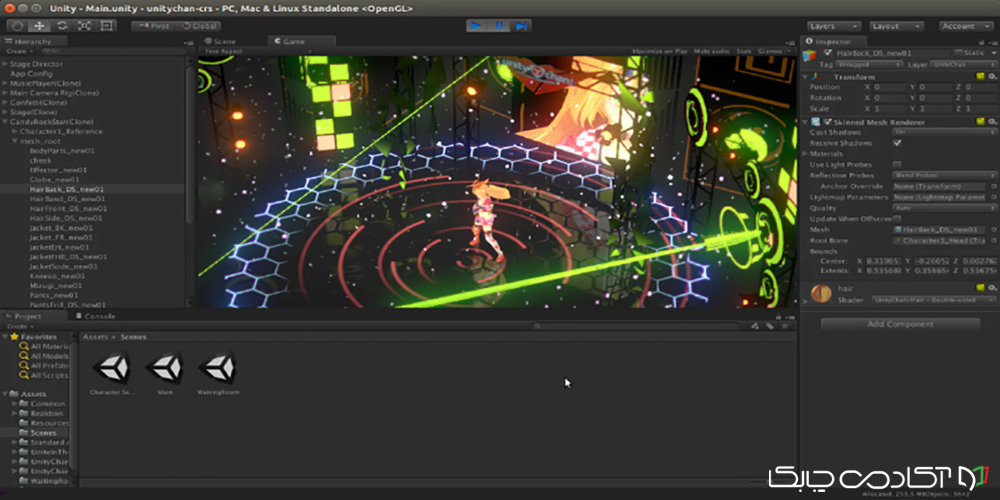Open the Account dropdown
Viewport: 1000px width, 500px height.
966,26
